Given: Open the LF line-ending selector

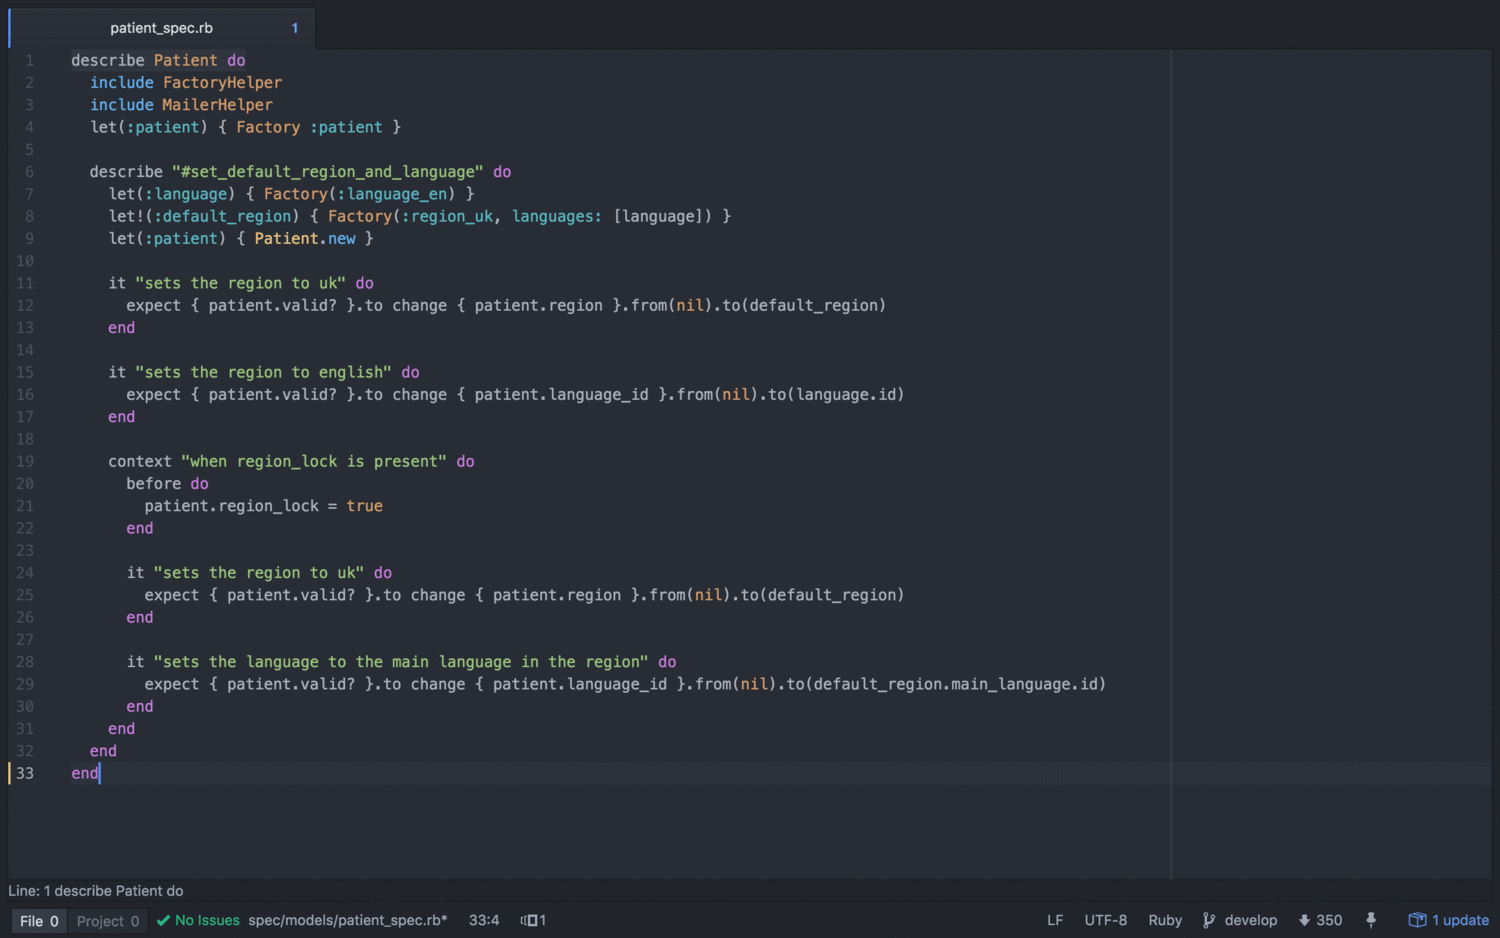Looking at the screenshot, I should point(1055,920).
